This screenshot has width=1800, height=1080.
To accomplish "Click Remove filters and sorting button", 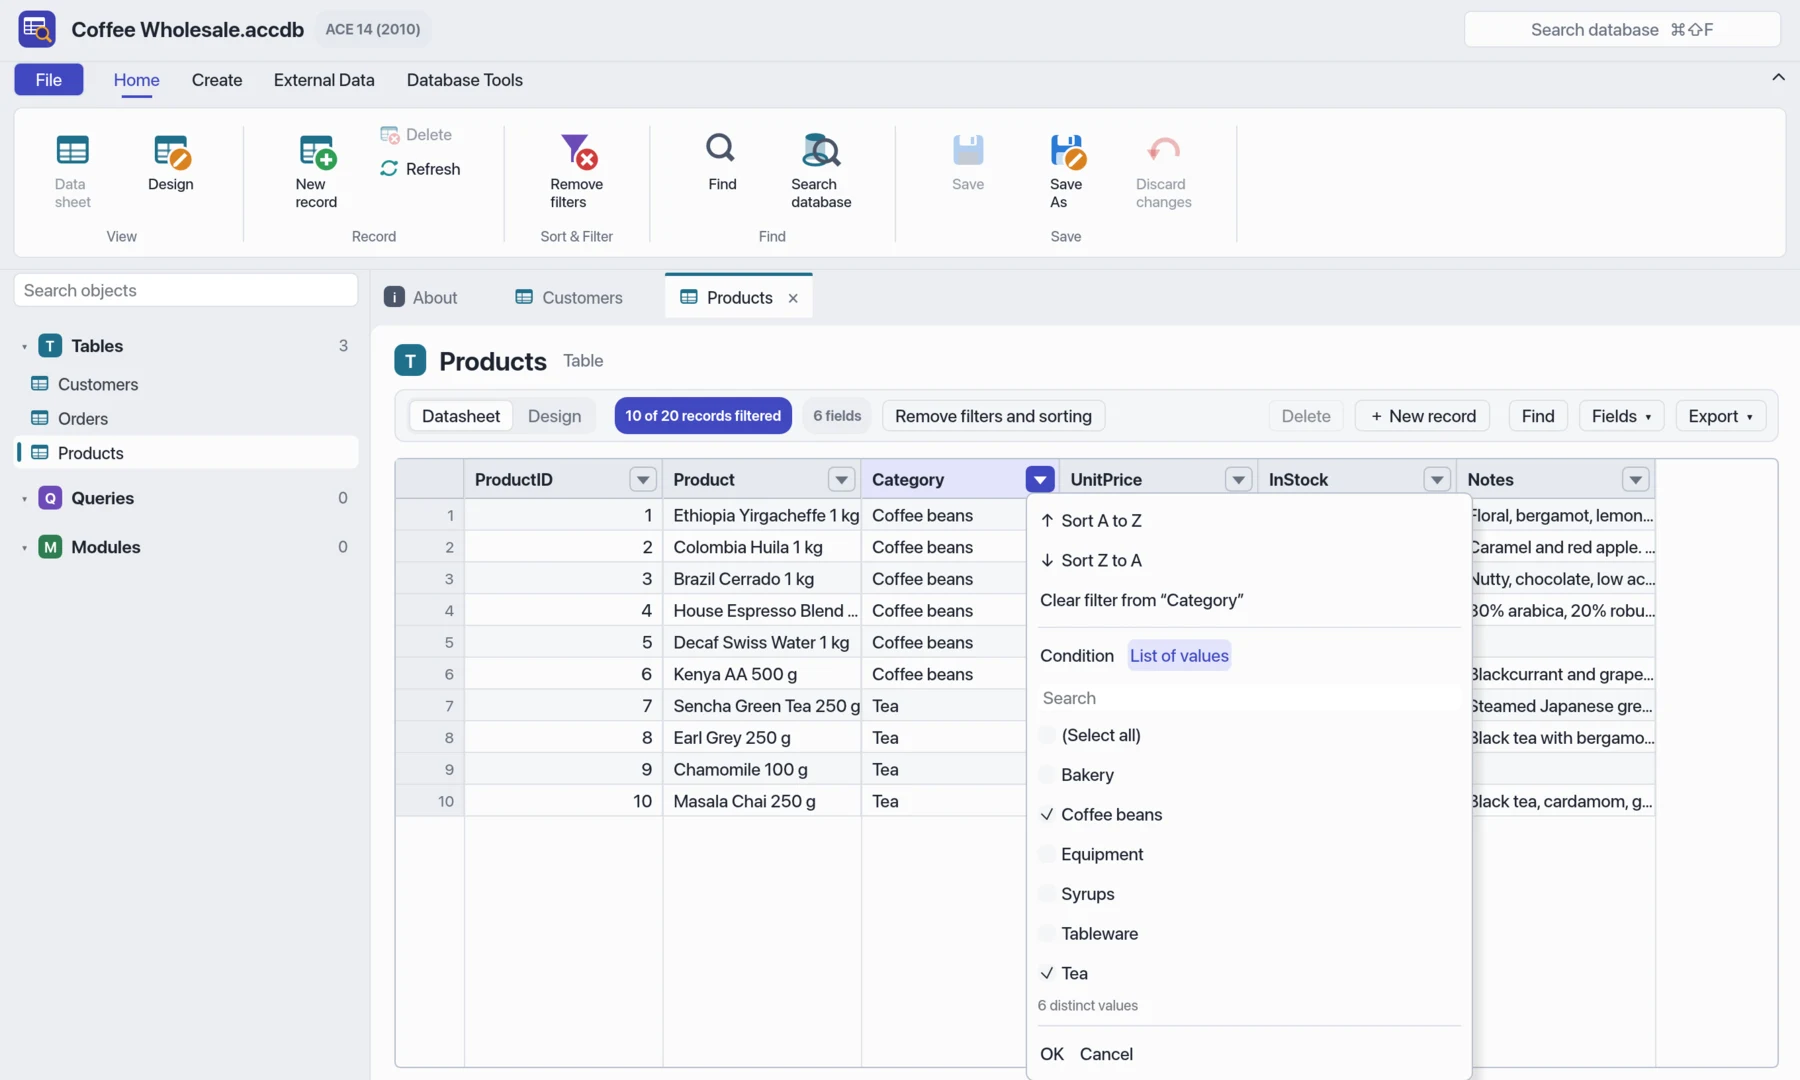I will point(993,416).
